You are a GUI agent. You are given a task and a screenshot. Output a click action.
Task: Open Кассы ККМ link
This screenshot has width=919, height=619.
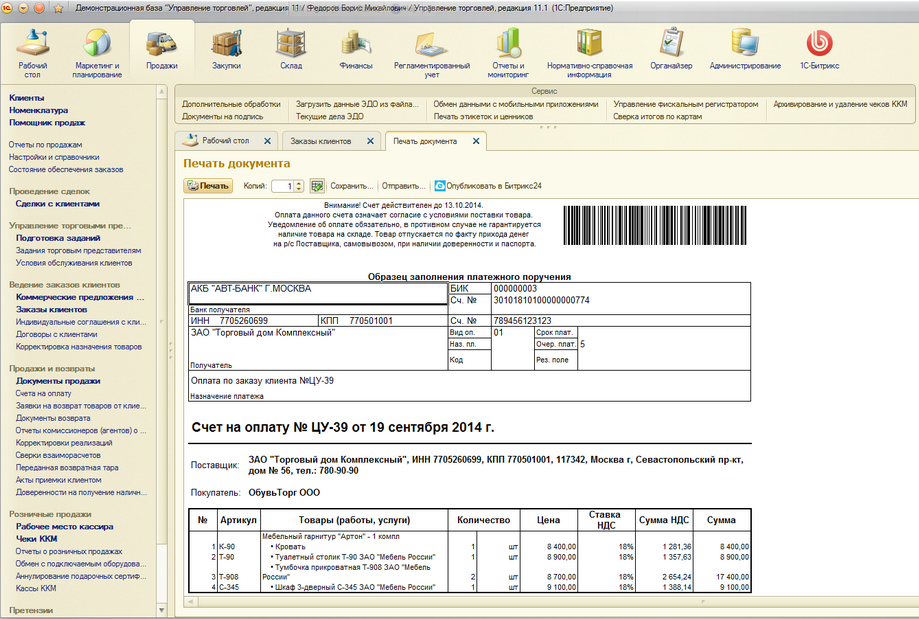click(x=36, y=588)
